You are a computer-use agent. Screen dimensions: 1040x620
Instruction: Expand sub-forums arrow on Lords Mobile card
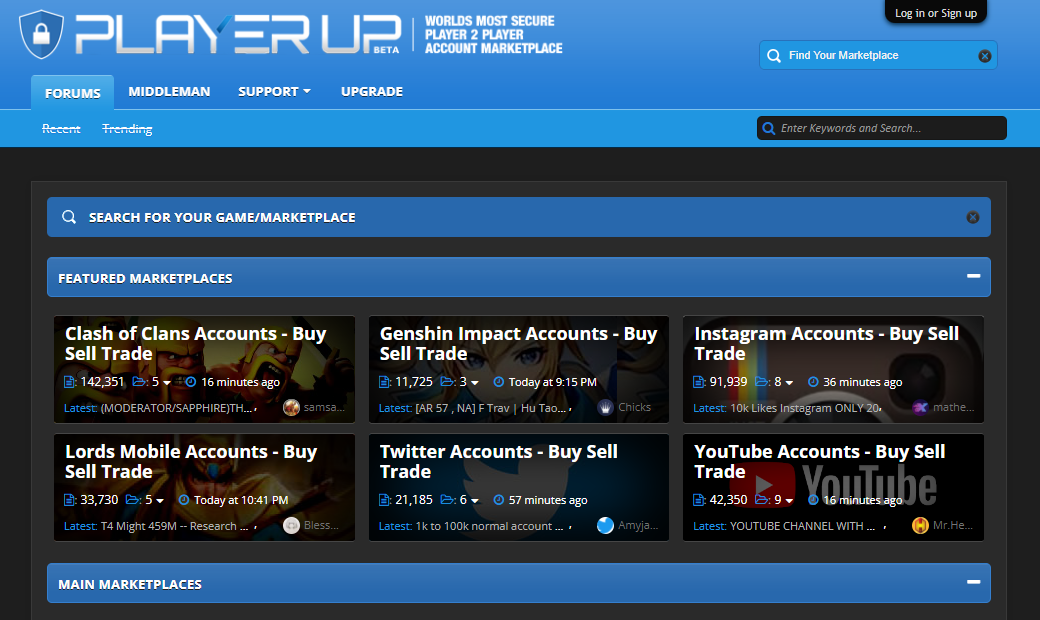click(160, 501)
